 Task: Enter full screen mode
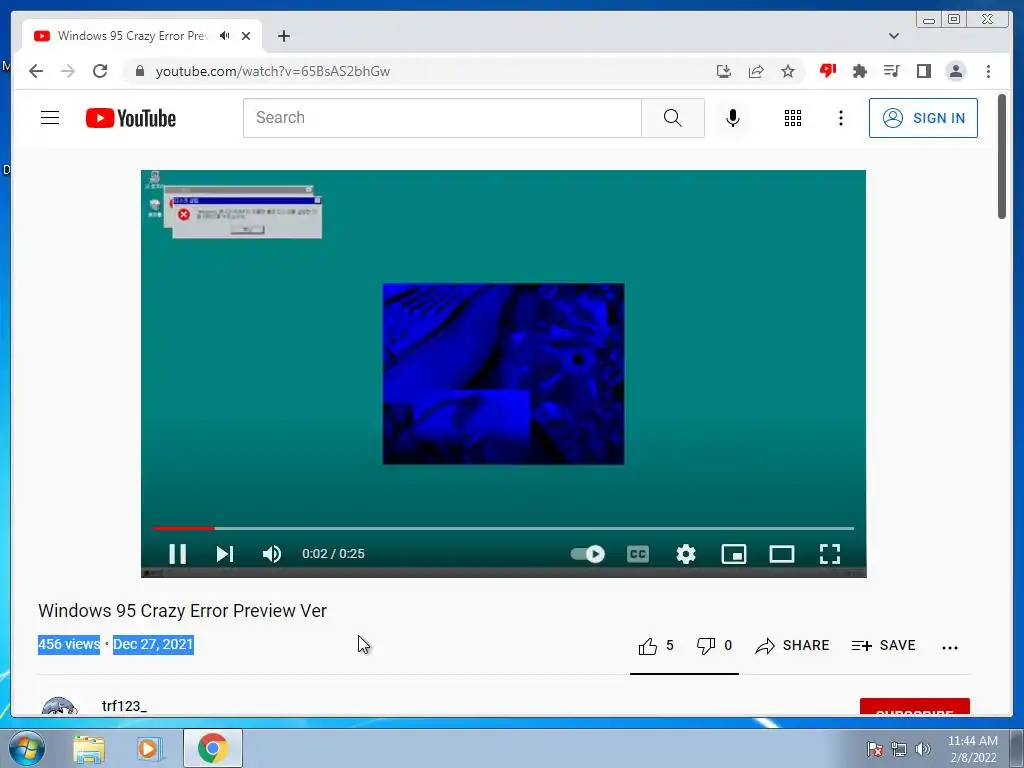pos(830,554)
